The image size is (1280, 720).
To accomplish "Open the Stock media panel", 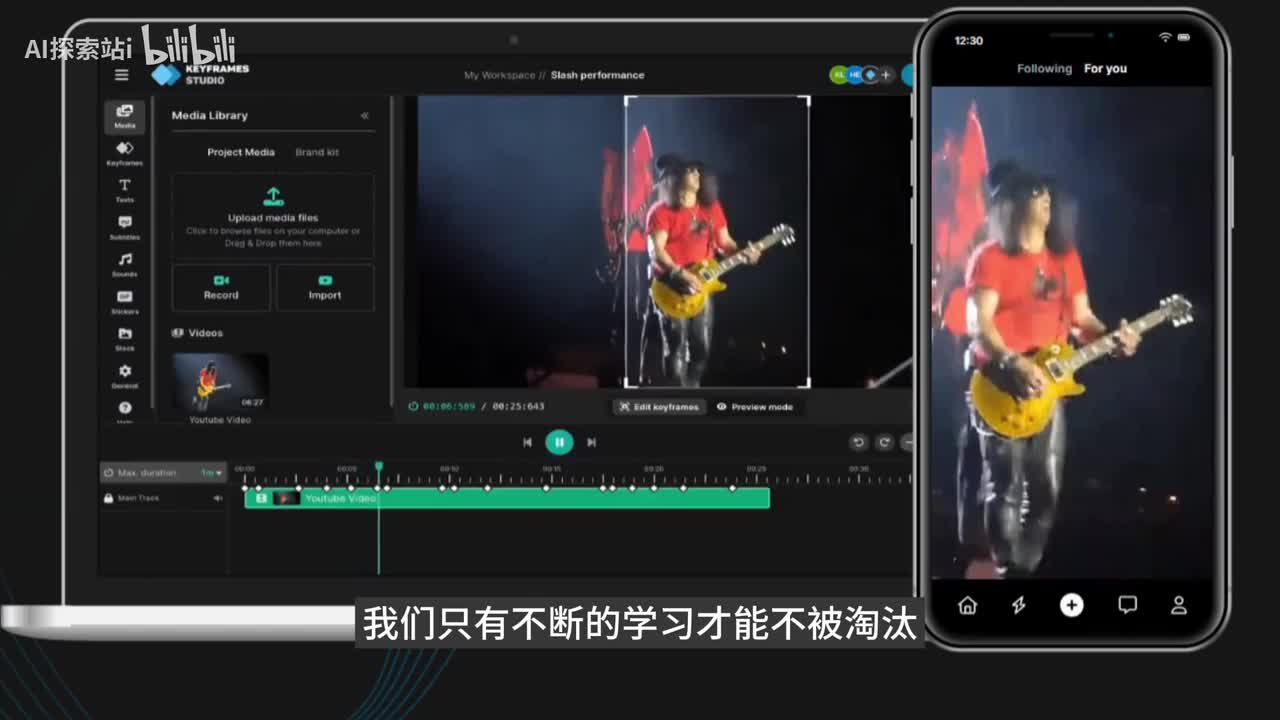I will point(124,338).
